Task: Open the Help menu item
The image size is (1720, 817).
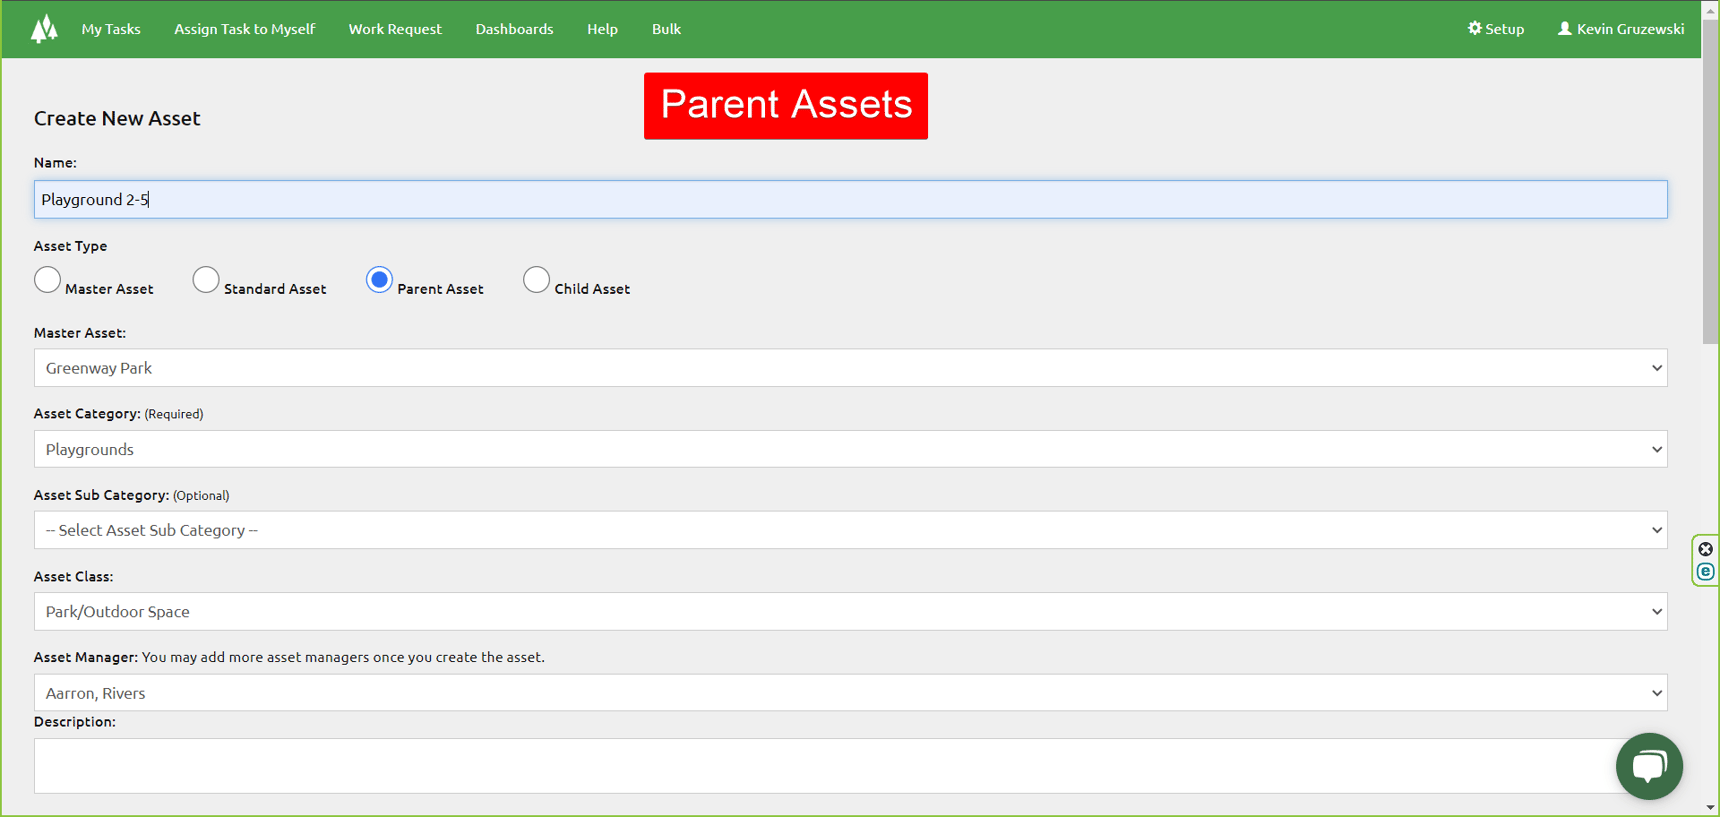Action: 602,29
